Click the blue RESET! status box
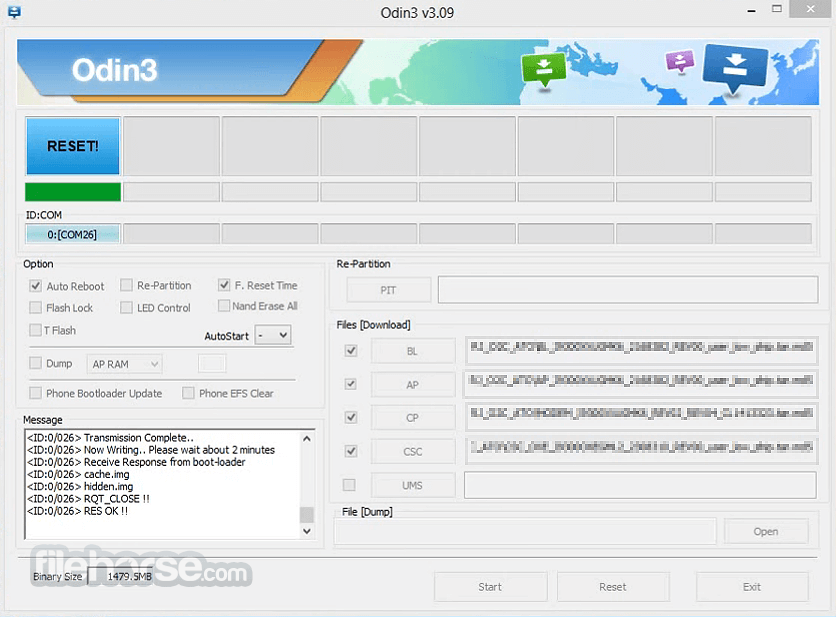Image resolution: width=836 pixels, height=617 pixels. [73, 146]
